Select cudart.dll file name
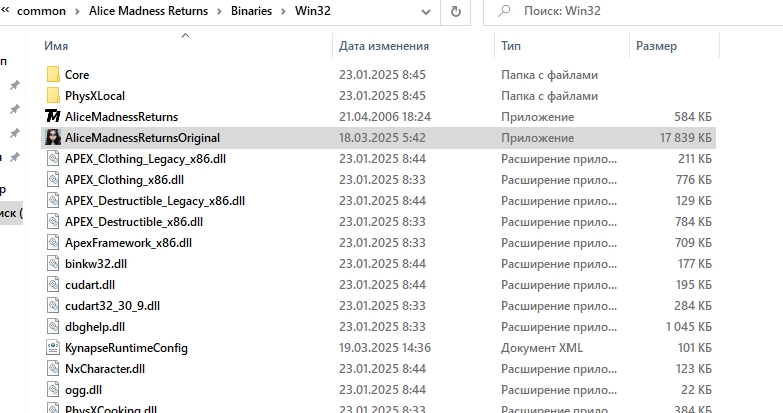Screen dimensions: 783x413 [90, 285]
